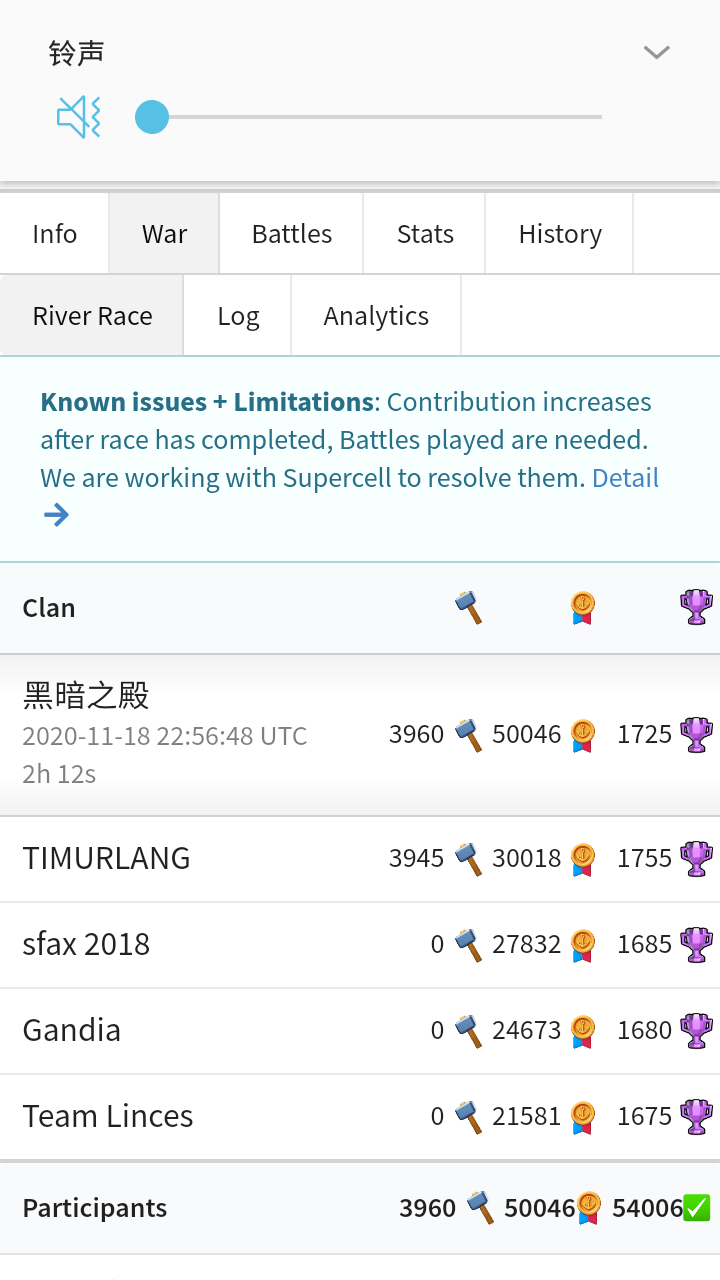Click the purple trophy column header
The width and height of the screenshot is (720, 1280).
point(696,607)
